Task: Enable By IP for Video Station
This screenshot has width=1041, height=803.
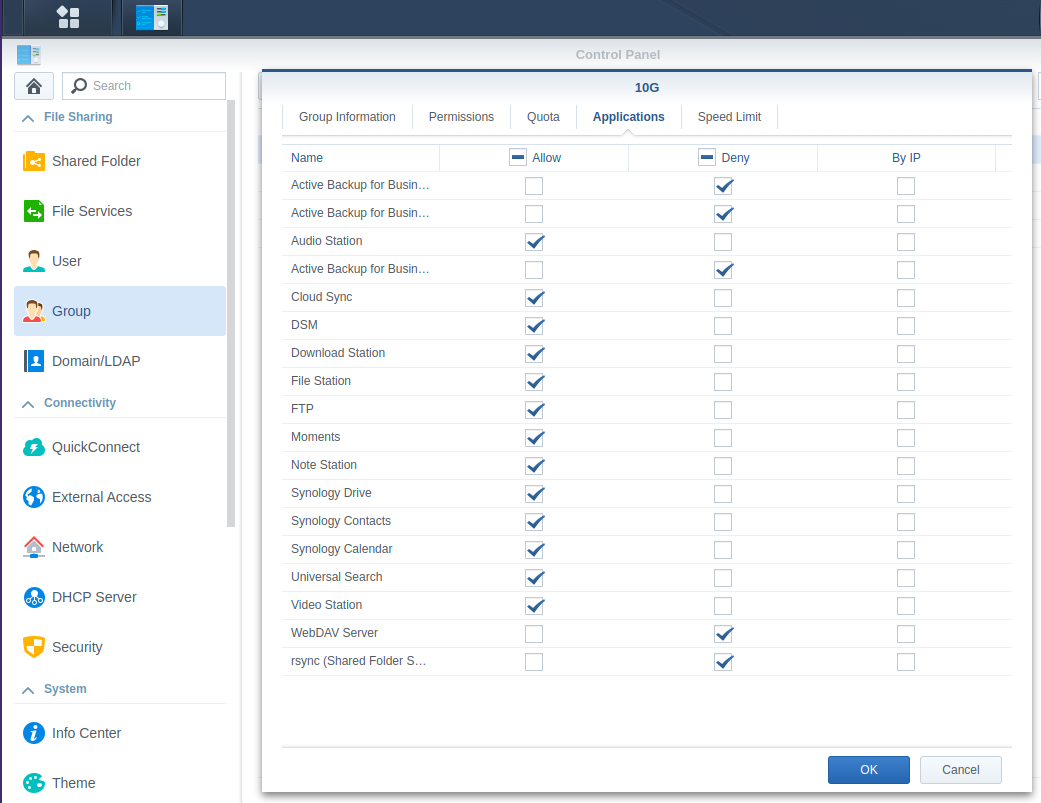Action: pyautogui.click(x=906, y=606)
